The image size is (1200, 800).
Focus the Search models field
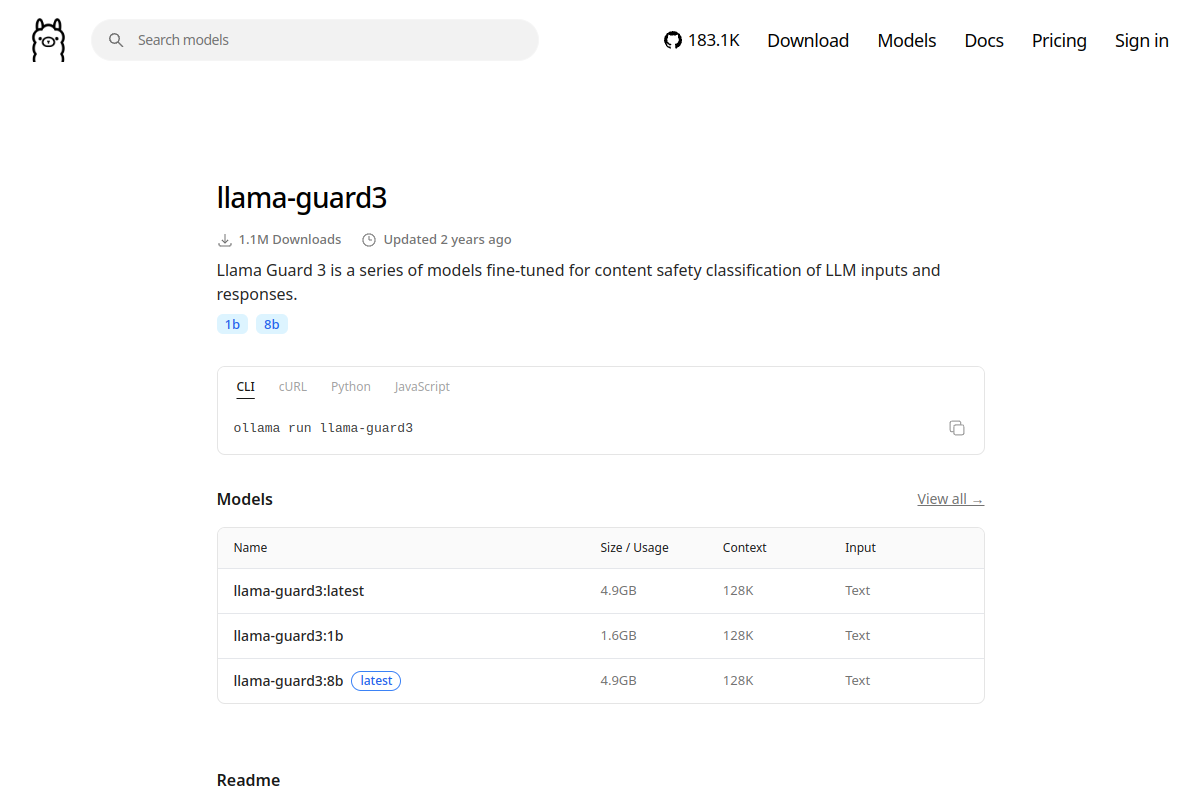[x=315, y=40]
